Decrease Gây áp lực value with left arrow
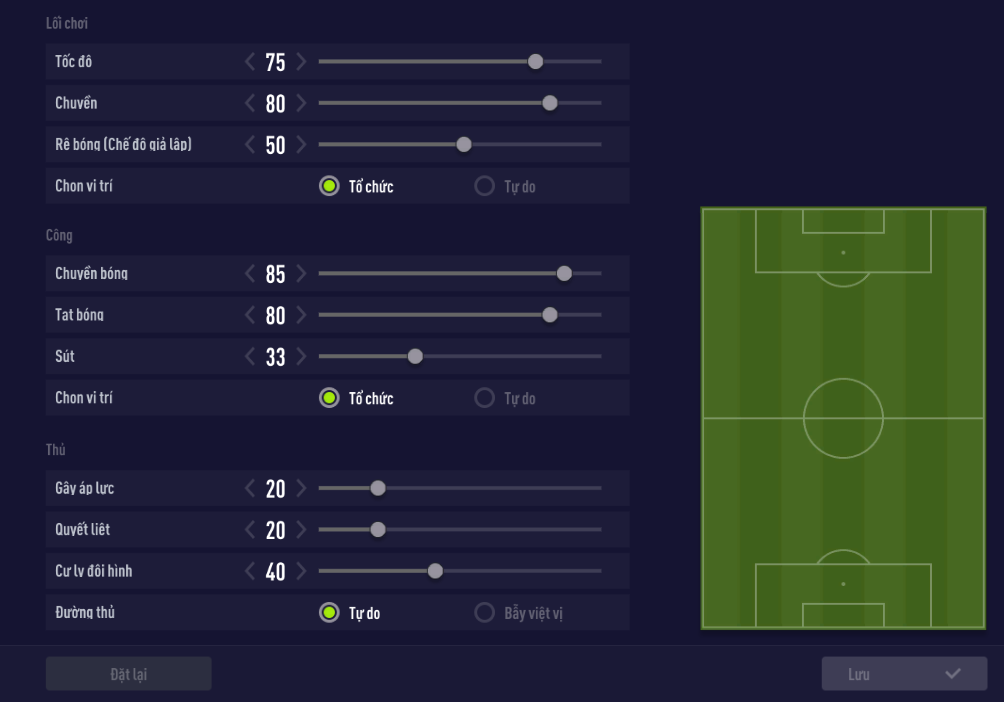The image size is (1004, 702). point(250,488)
